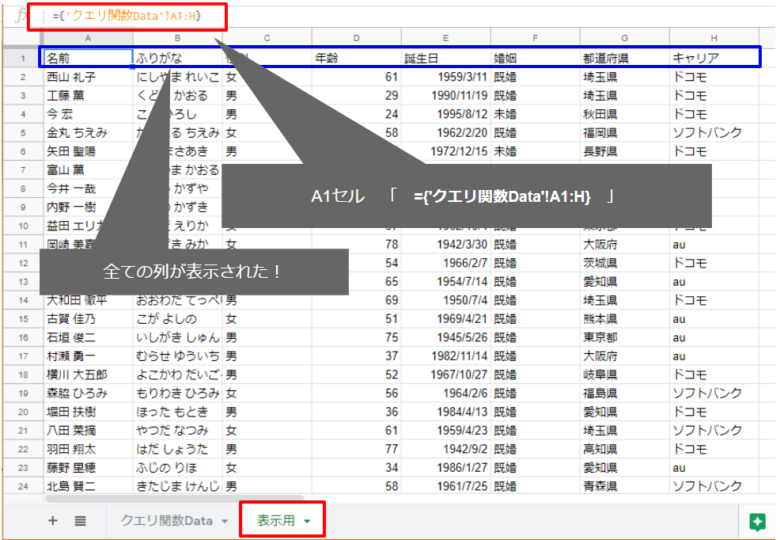Select the name cell 金丸 ちえみ

coord(88,133)
